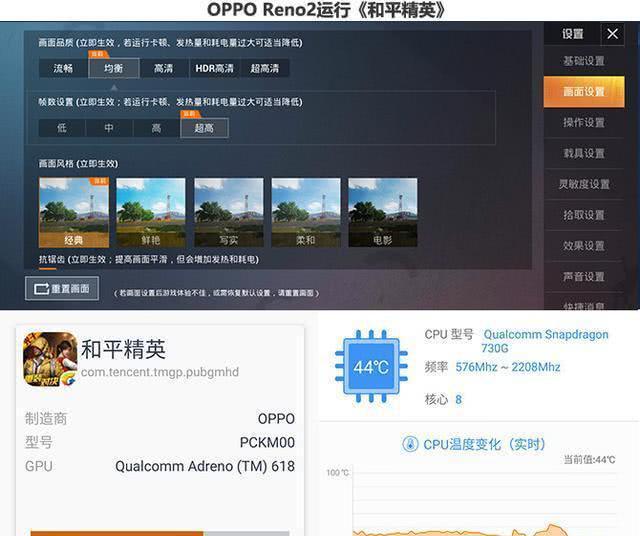Click the CPU model Qualcomm Snapdragon 730G
The height and width of the screenshot is (536, 640).
click(544, 341)
